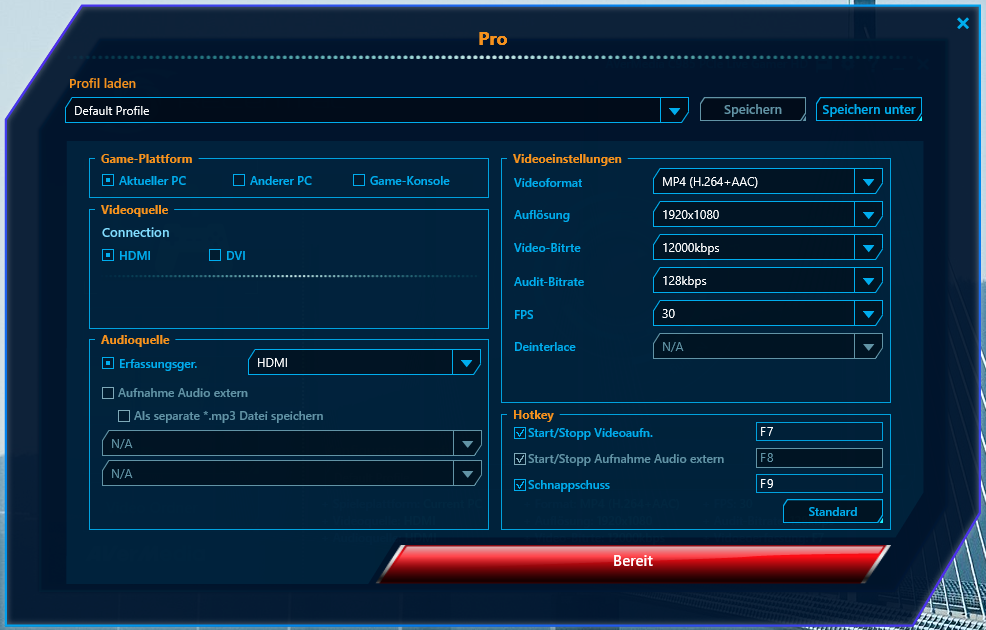The image size is (986, 630).
Task: Click the Standard hotkey reset button
Action: [x=833, y=512]
